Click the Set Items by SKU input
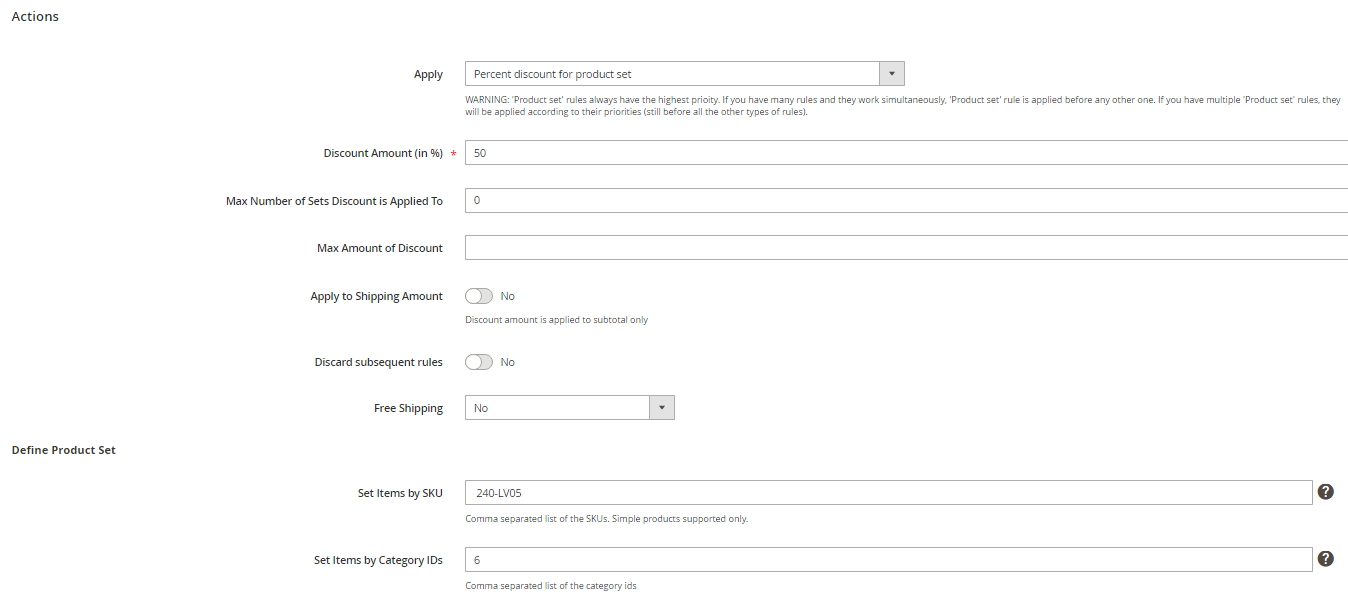Screen dimensions: 1348x603 pyautogui.click(x=888, y=493)
